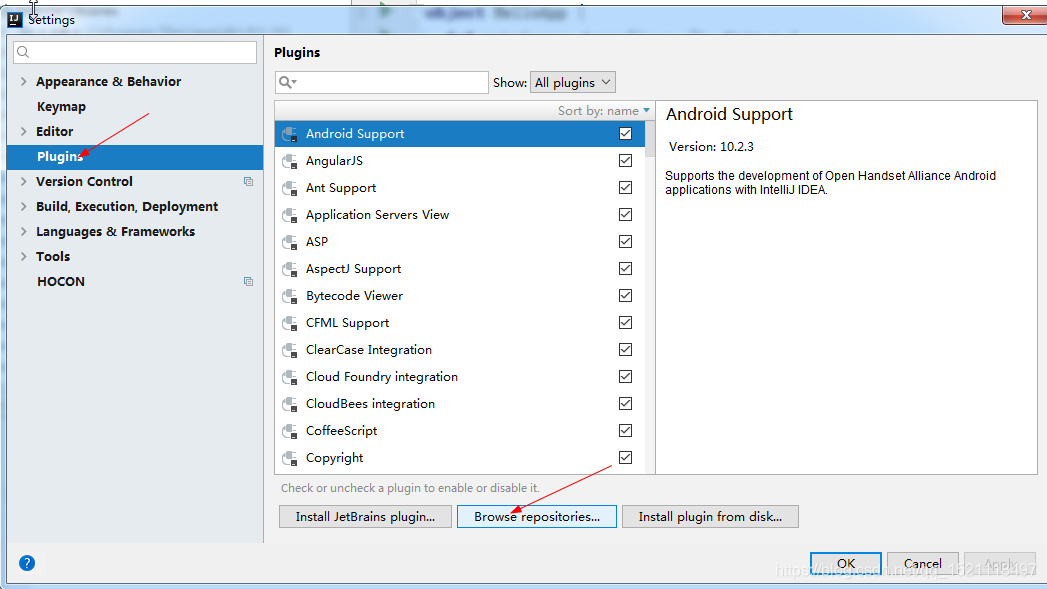
Task: Expand the Version Control node
Action: [23, 182]
